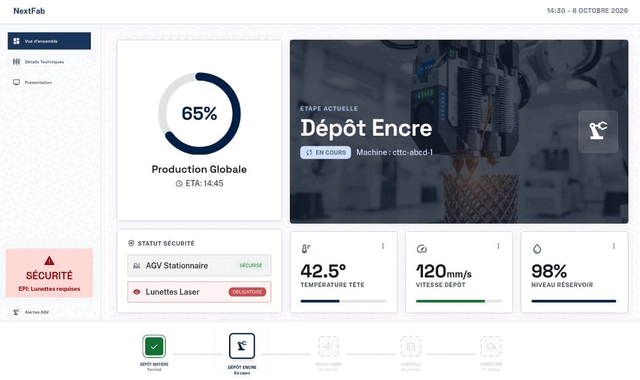Select the pending Recuit Laser step

(329, 347)
